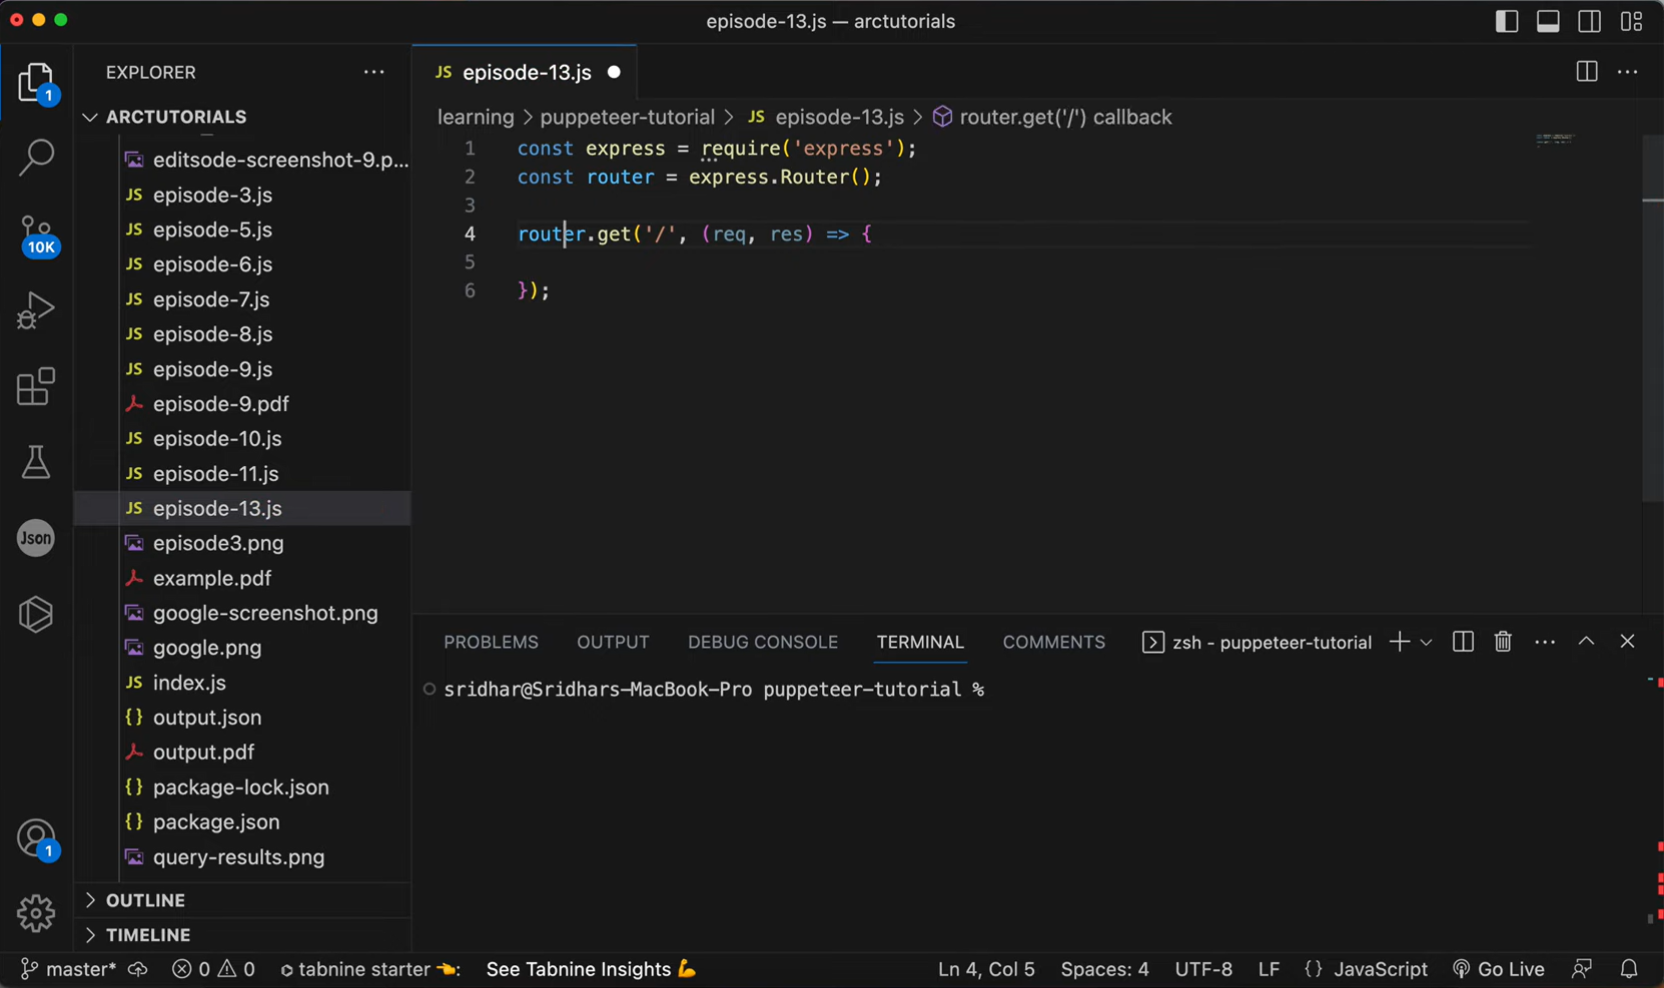Toggle the bottom panel visibility
Image resolution: width=1664 pixels, height=988 pixels.
1548,21
